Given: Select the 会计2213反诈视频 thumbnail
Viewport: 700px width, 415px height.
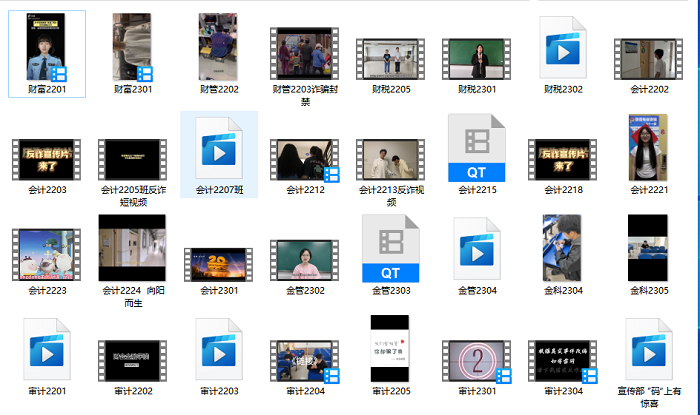Looking at the screenshot, I should (390, 160).
